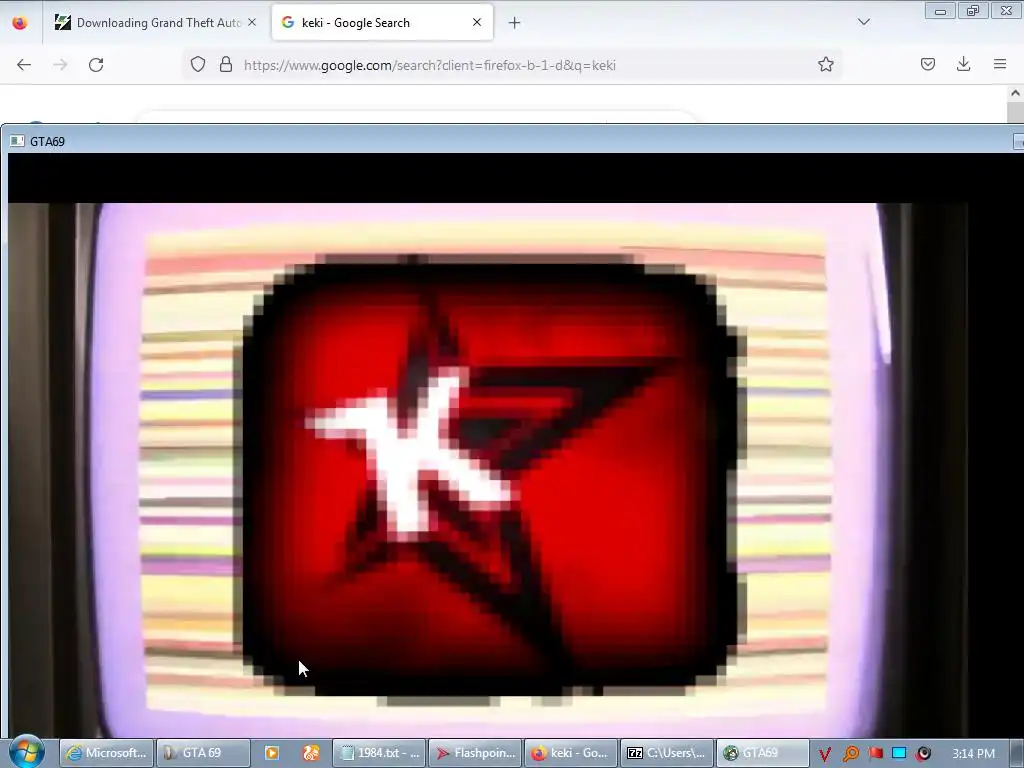This screenshot has width=1024, height=768.
Task: Reload the current page
Action: (x=96, y=65)
